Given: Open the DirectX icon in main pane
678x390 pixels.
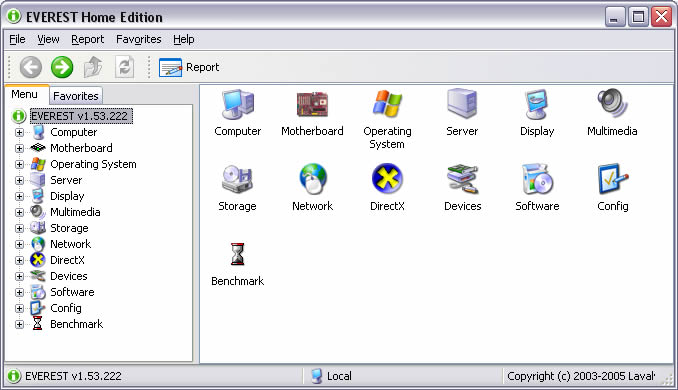Looking at the screenshot, I should coord(387,178).
